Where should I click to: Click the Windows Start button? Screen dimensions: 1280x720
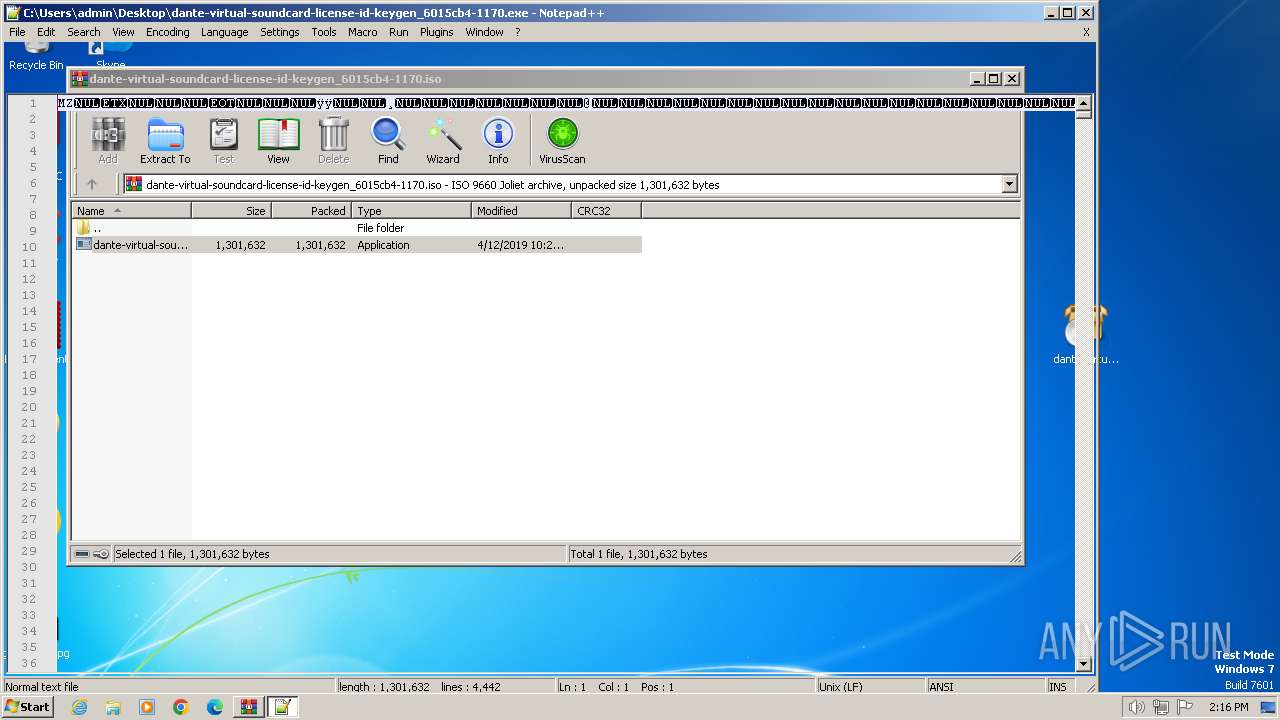click(28, 707)
